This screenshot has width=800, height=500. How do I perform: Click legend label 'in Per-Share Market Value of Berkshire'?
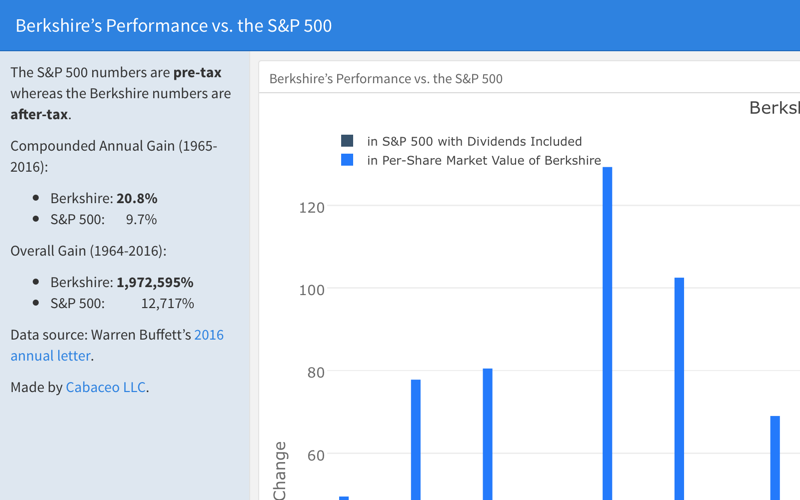pyautogui.click(x=484, y=160)
